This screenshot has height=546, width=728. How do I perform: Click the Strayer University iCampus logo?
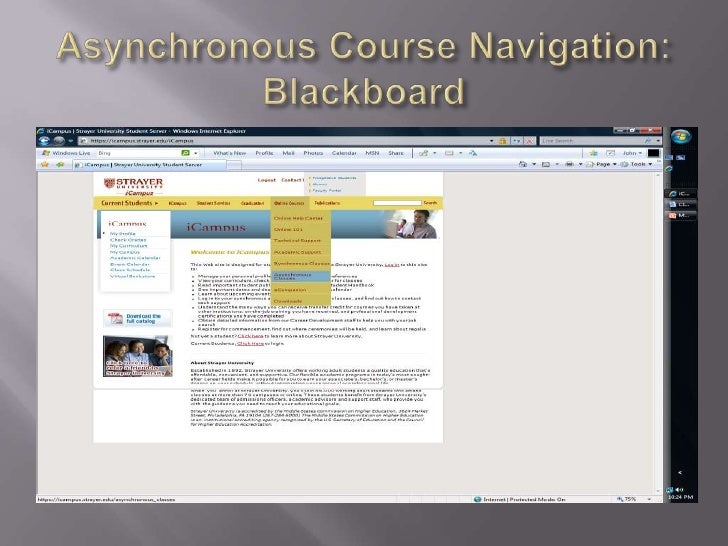(134, 186)
